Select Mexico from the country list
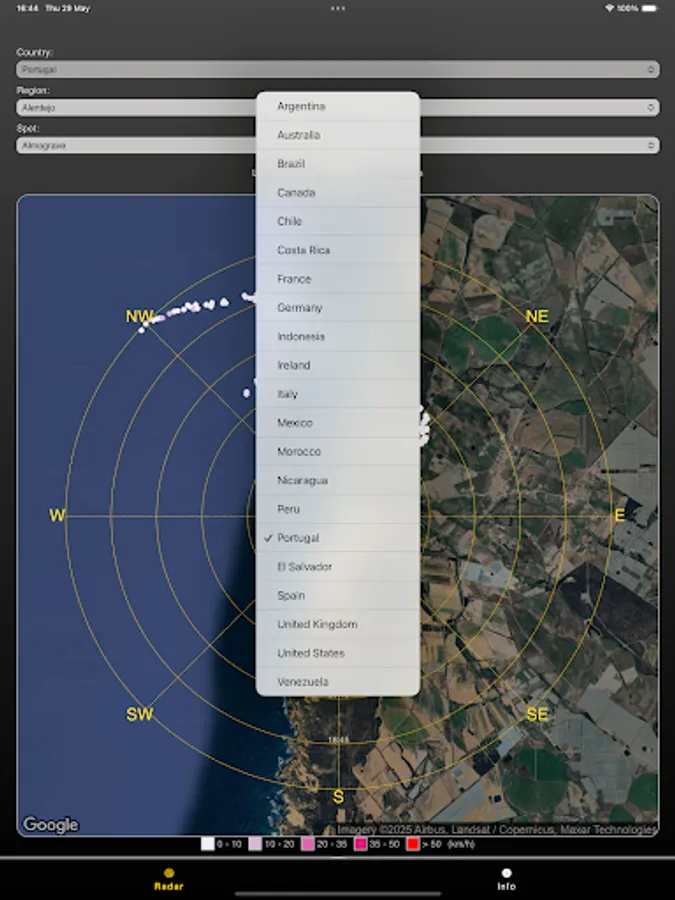The width and height of the screenshot is (675, 900). pyautogui.click(x=338, y=422)
